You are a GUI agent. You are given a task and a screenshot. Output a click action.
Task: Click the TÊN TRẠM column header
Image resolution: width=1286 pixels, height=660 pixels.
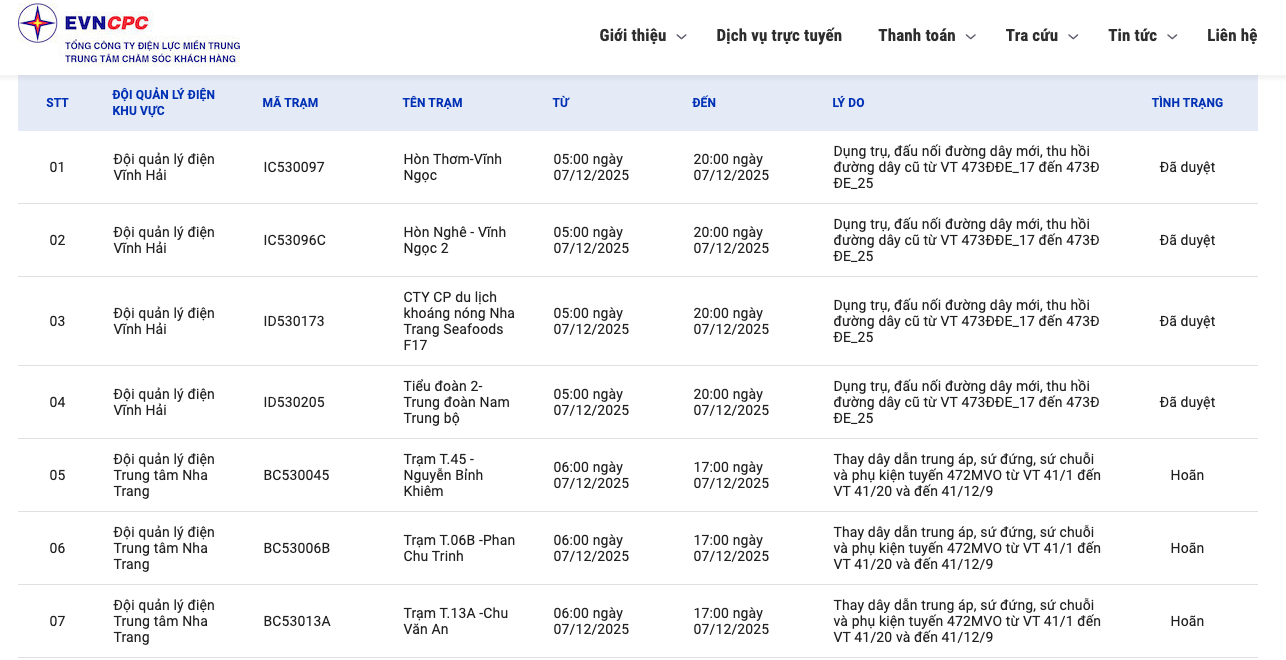pyautogui.click(x=432, y=103)
